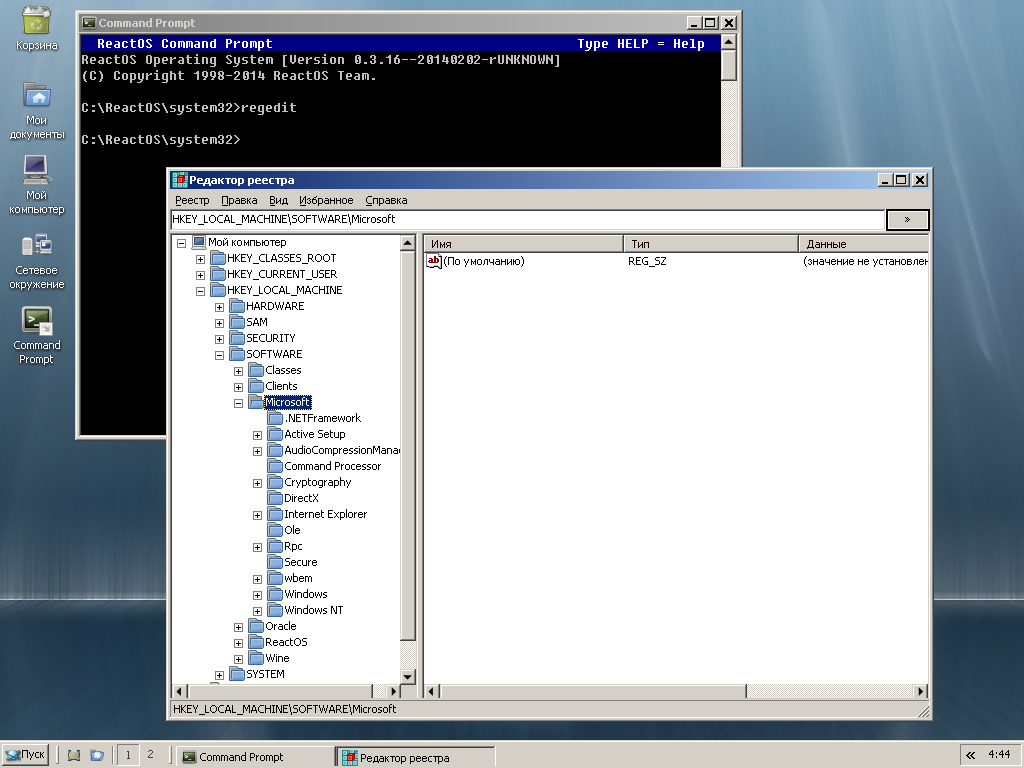Click the Command Prompt window title bar icon
Screen dimensions: 1024x768
[89, 23]
